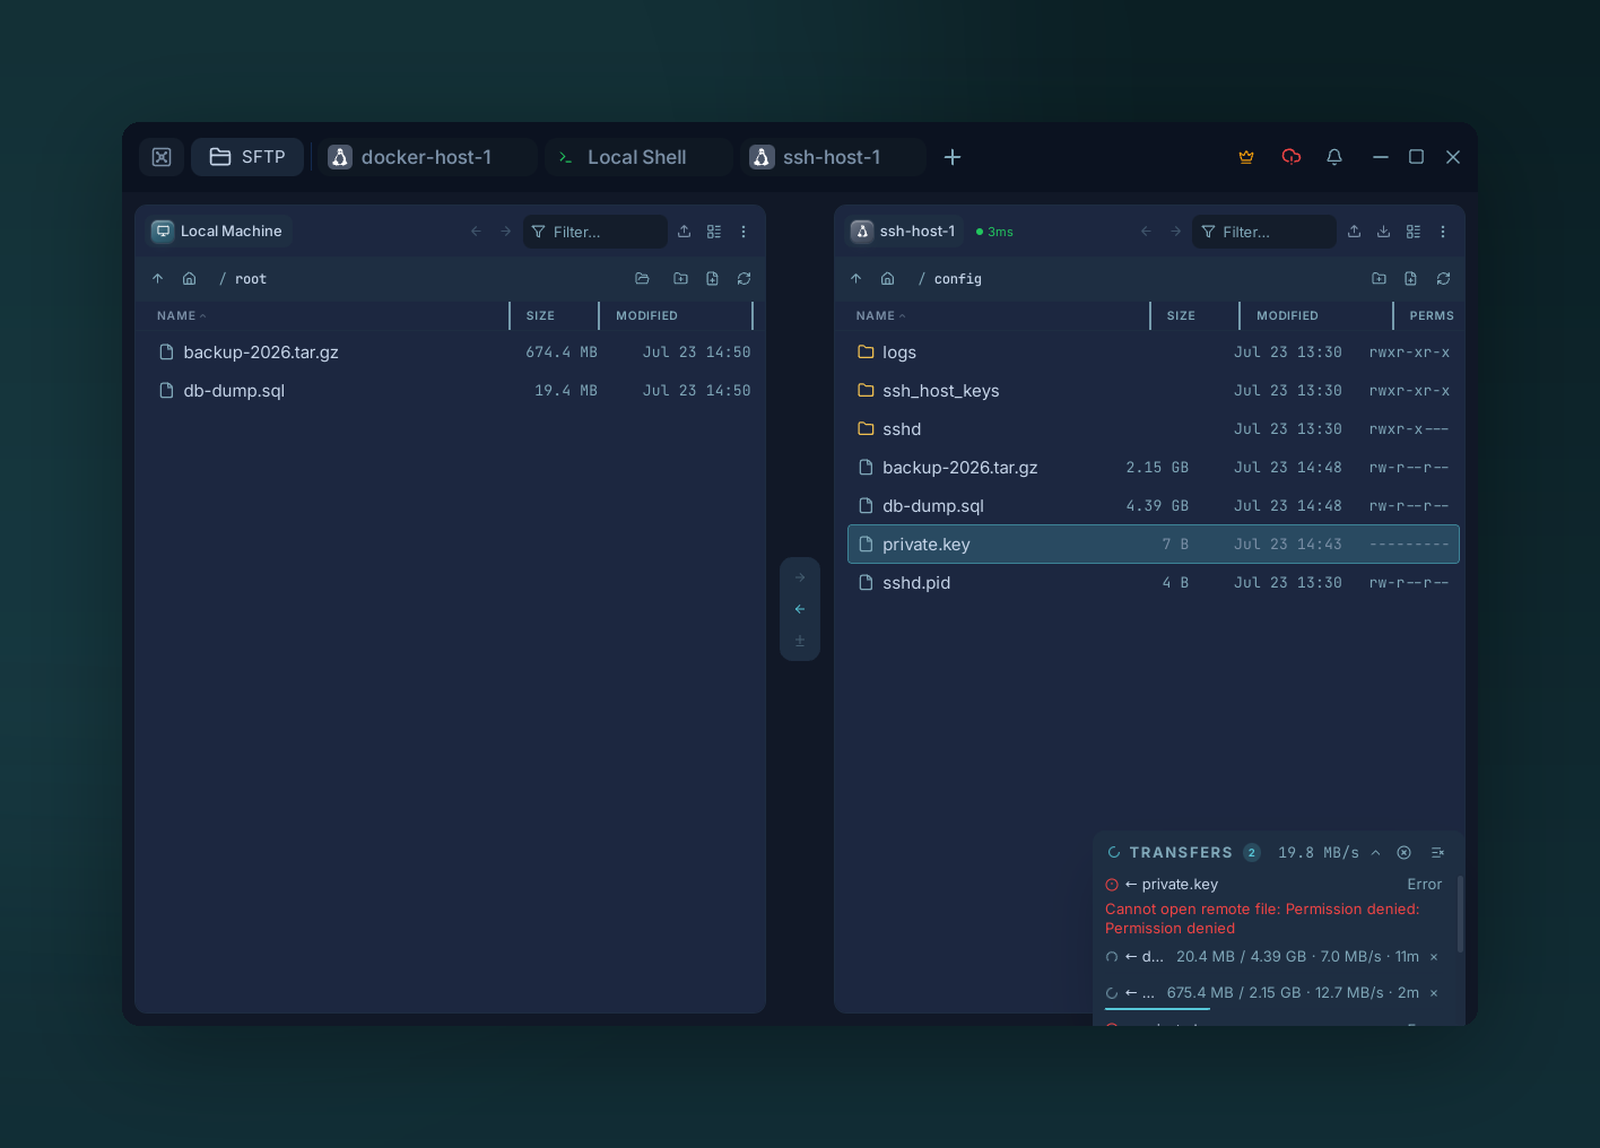Viewport: 1600px width, 1148px height.
Task: Go to home directory in Local Machine pane
Action: (x=189, y=278)
